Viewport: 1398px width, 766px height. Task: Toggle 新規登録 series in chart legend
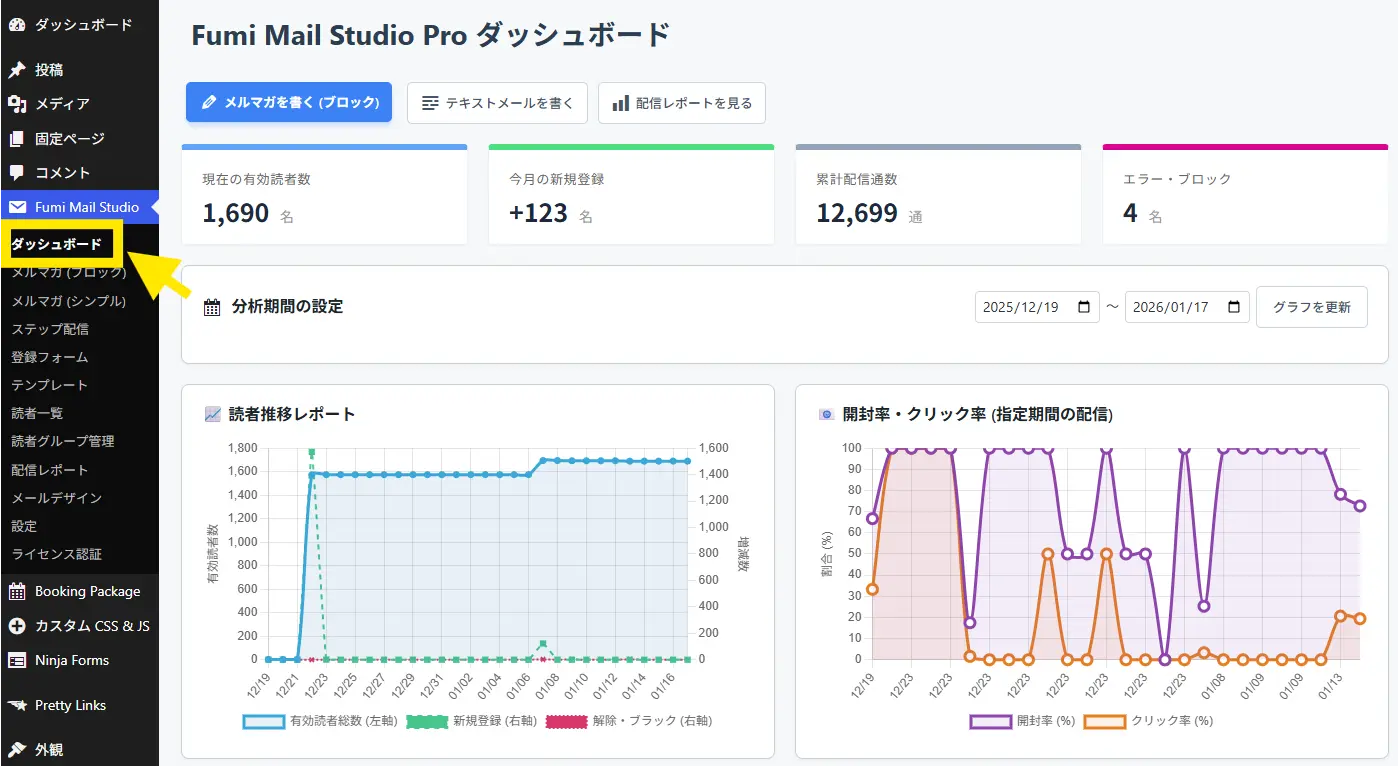428,721
